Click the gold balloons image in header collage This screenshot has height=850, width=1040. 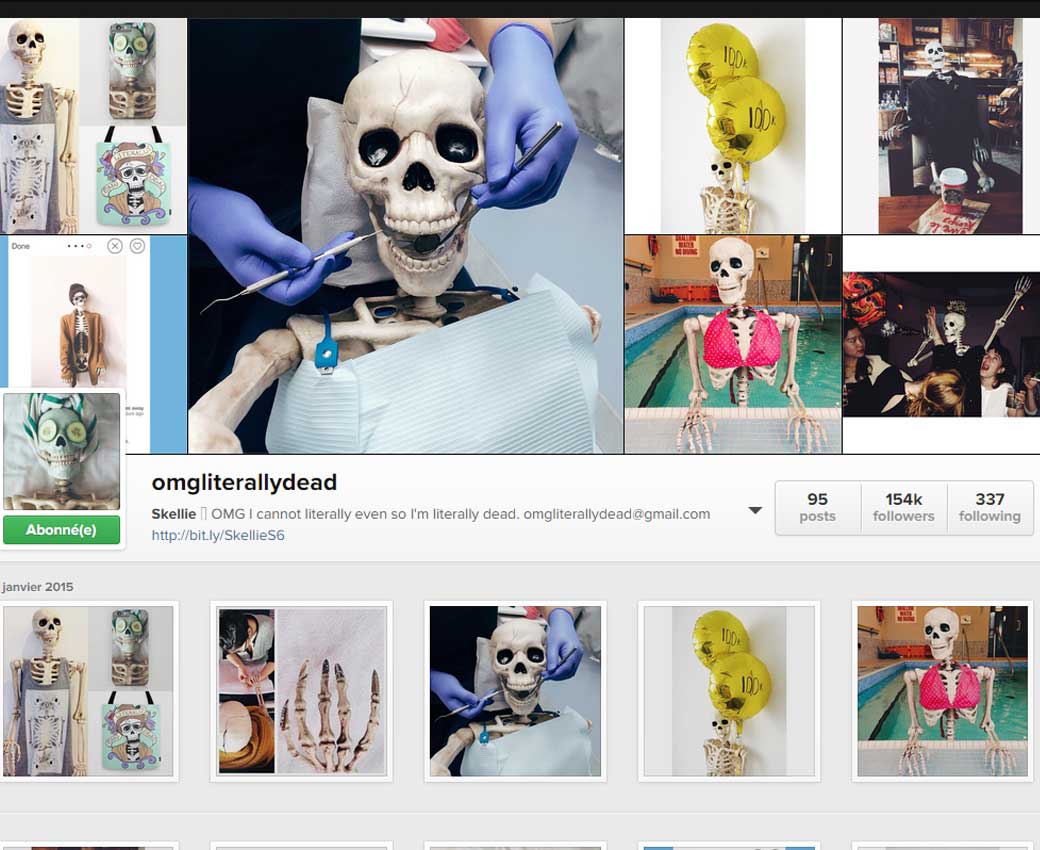732,126
